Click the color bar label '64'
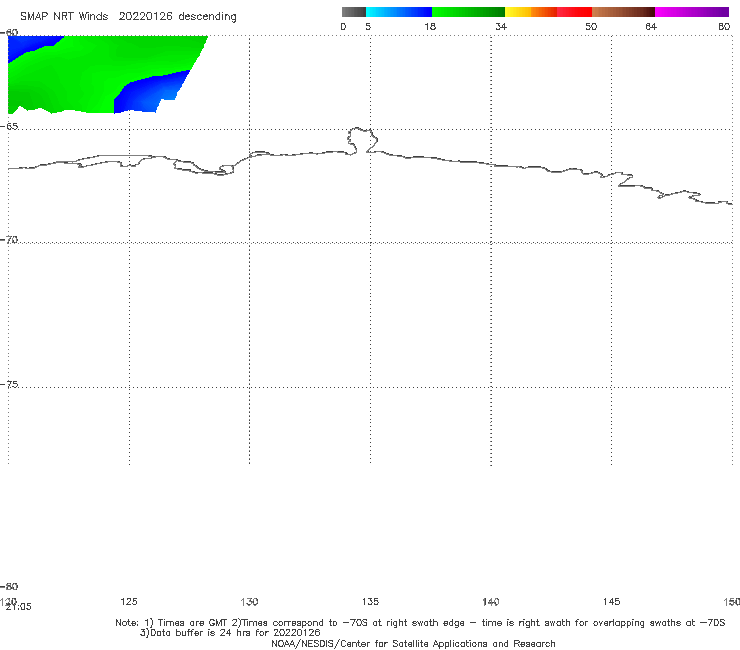This screenshot has width=740, height=650. pos(651,26)
